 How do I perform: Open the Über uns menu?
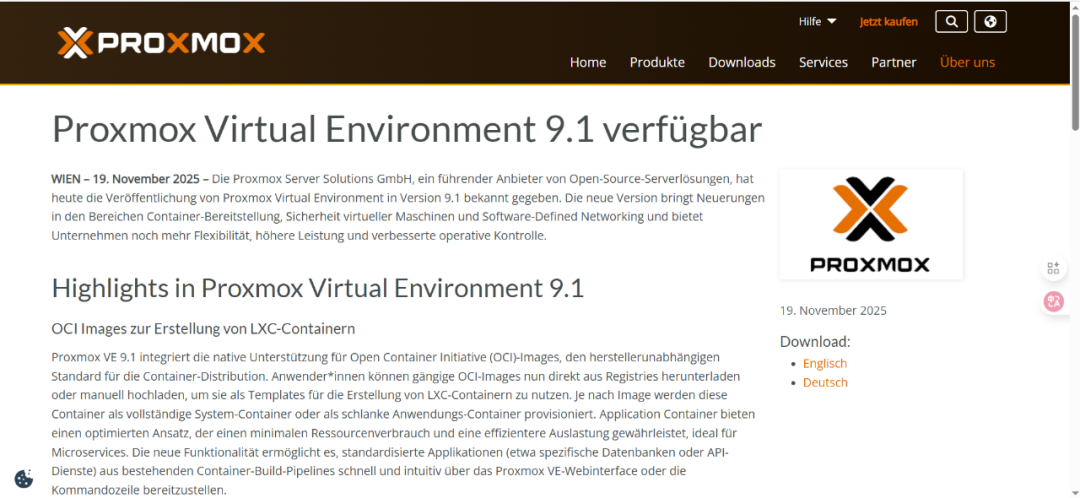coord(967,62)
